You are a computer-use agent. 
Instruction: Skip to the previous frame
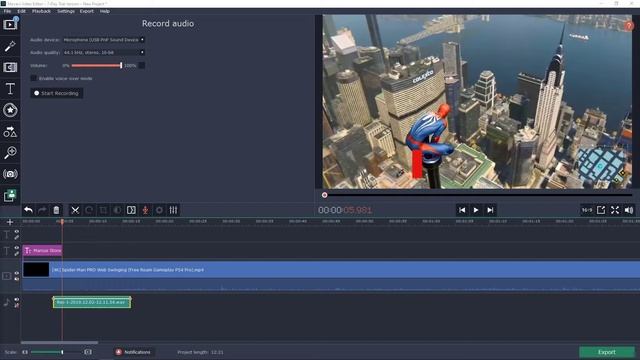click(x=462, y=210)
